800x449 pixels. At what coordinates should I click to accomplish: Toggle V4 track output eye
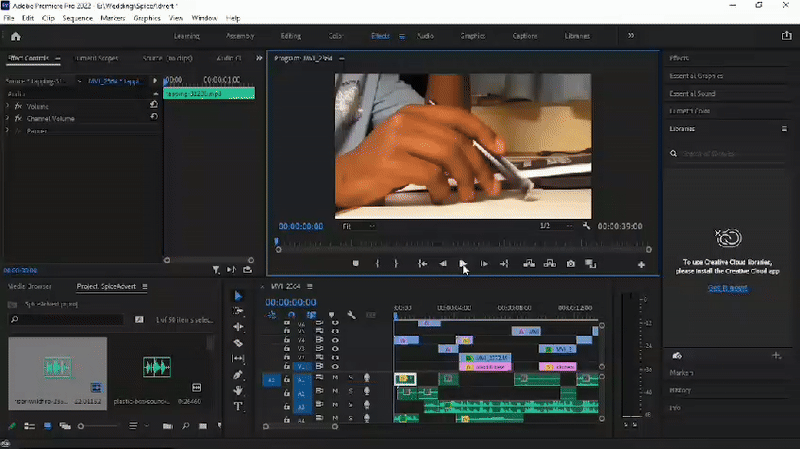click(335, 340)
